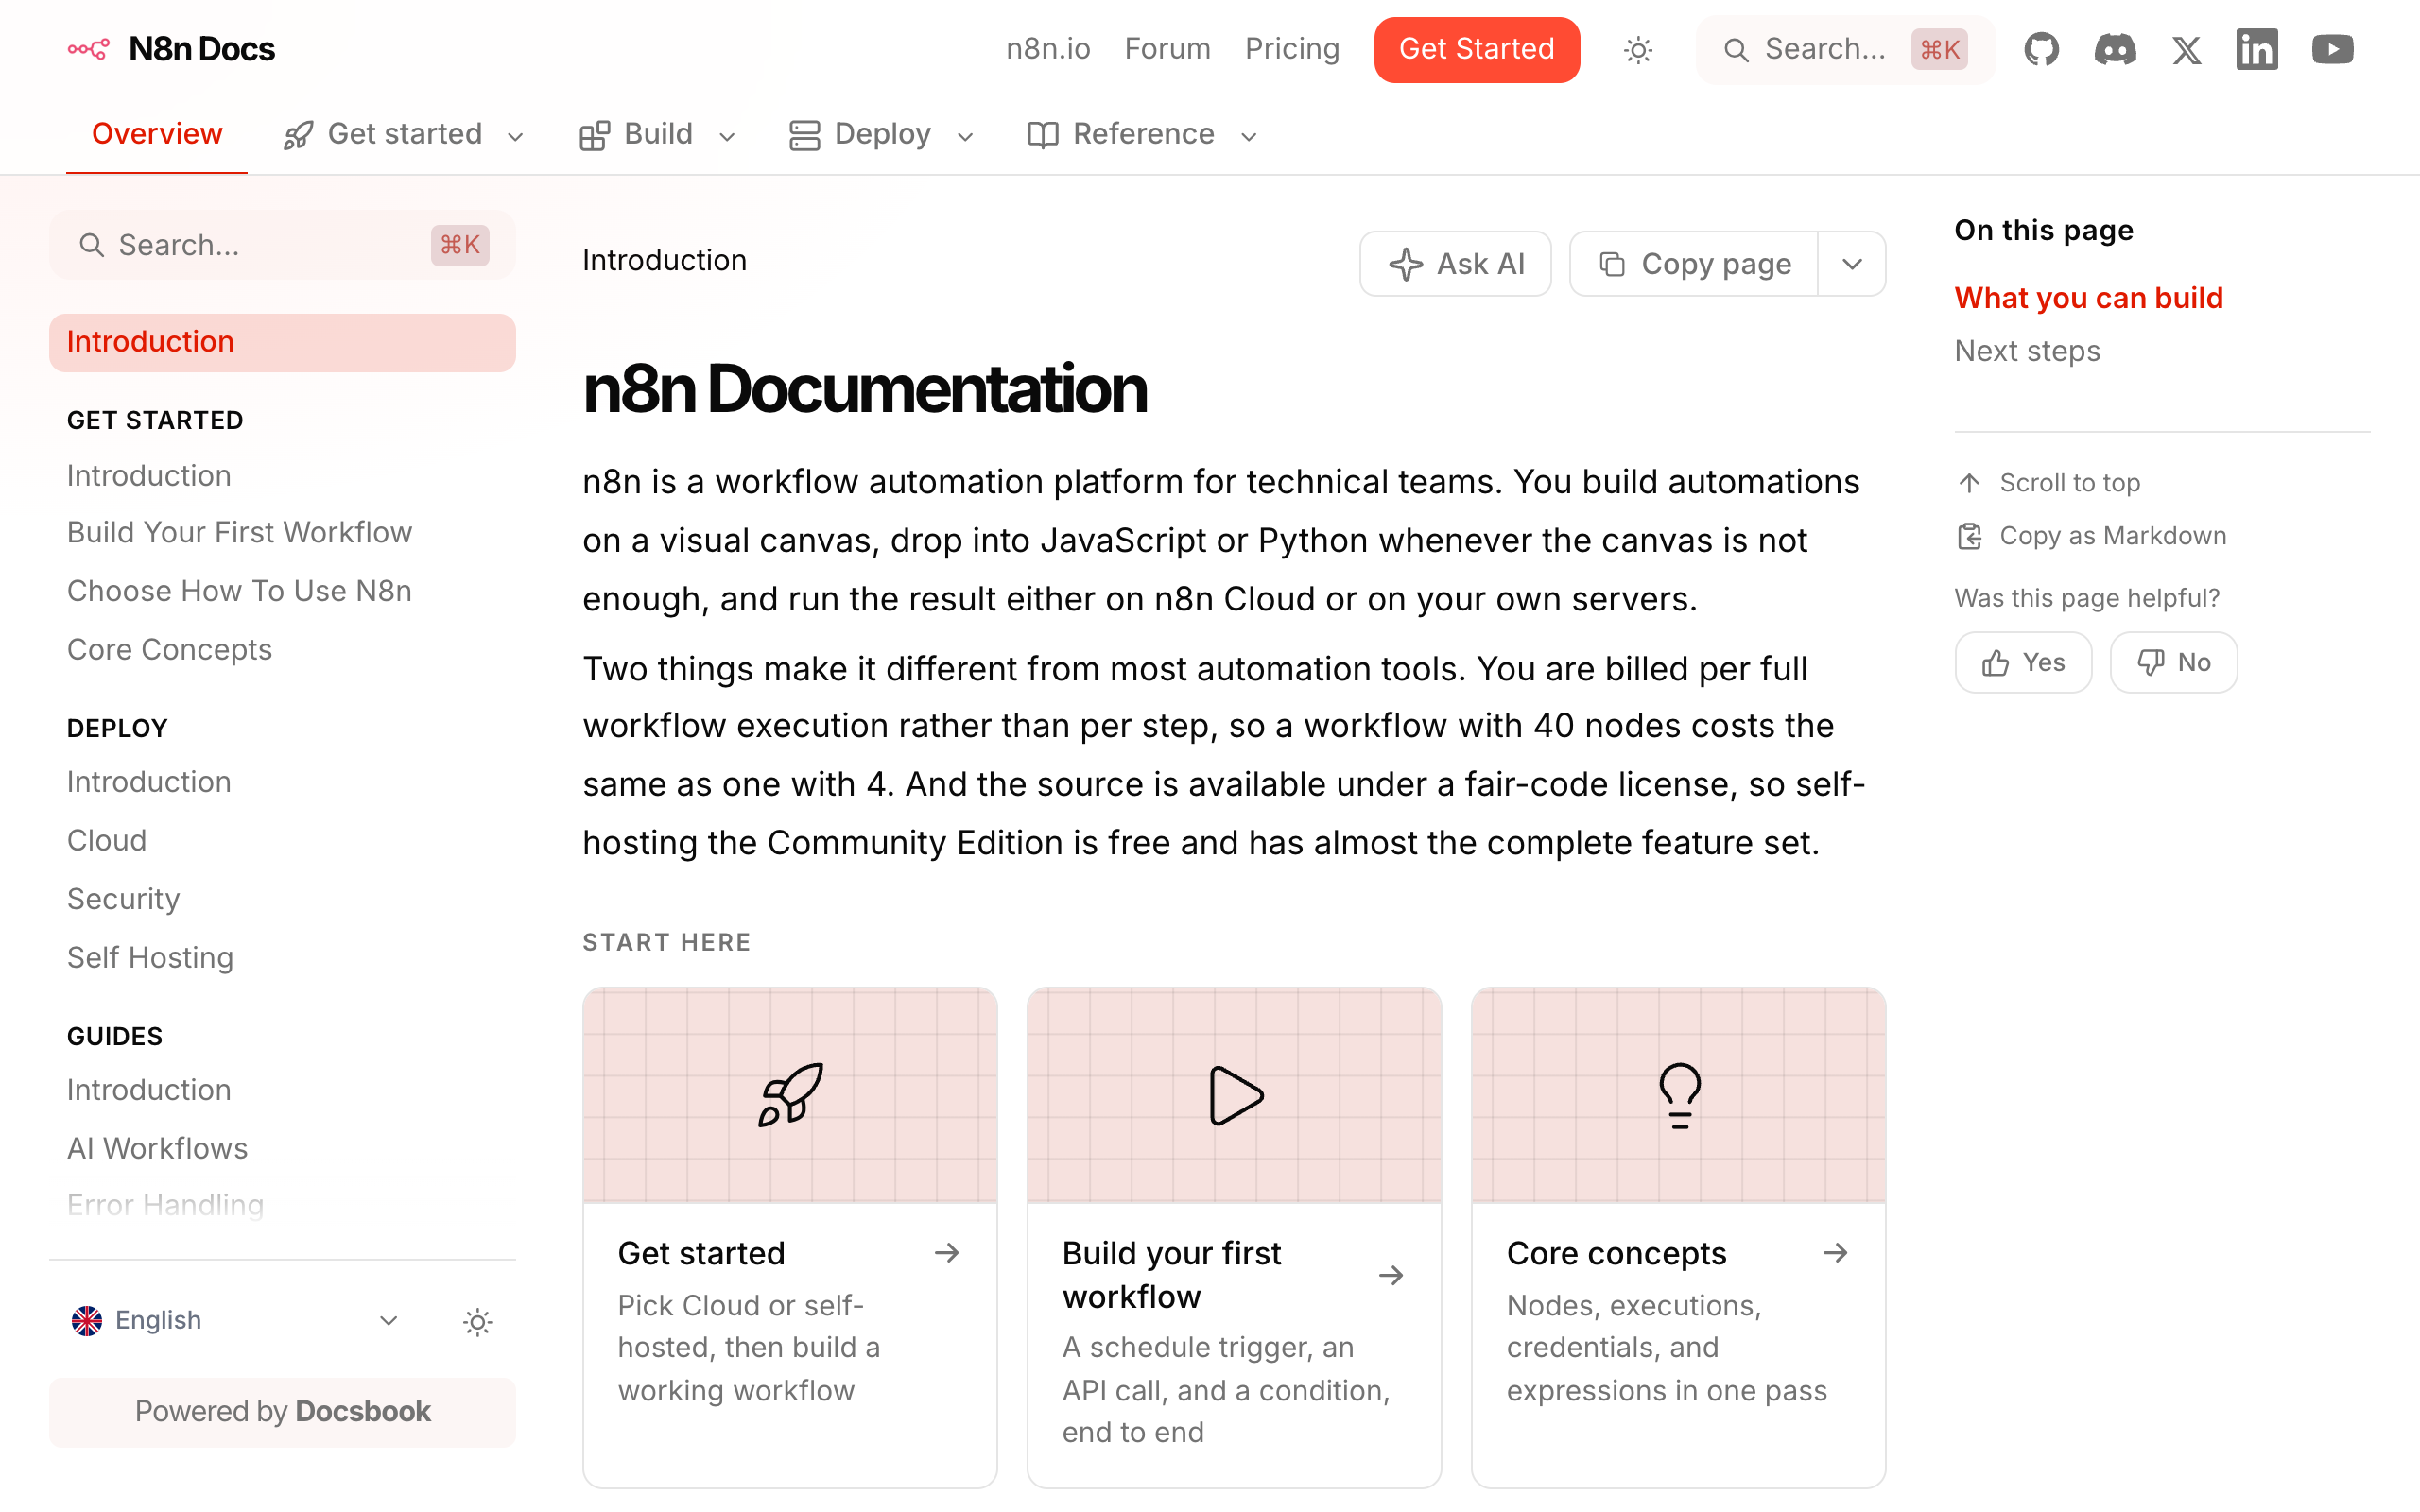Viewport: 2420px width, 1512px height.
Task: Open the YouTube icon link
Action: pyautogui.click(x=2332, y=49)
